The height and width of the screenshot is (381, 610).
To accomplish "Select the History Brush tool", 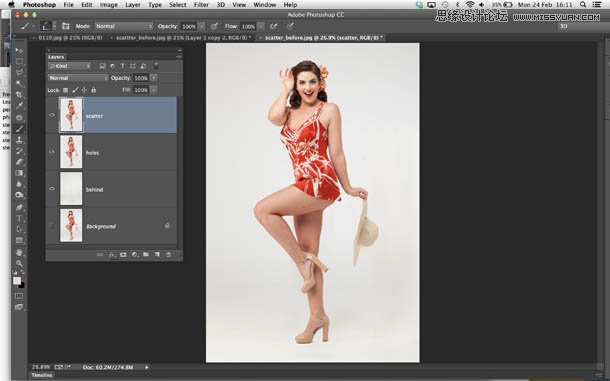I will click(19, 151).
